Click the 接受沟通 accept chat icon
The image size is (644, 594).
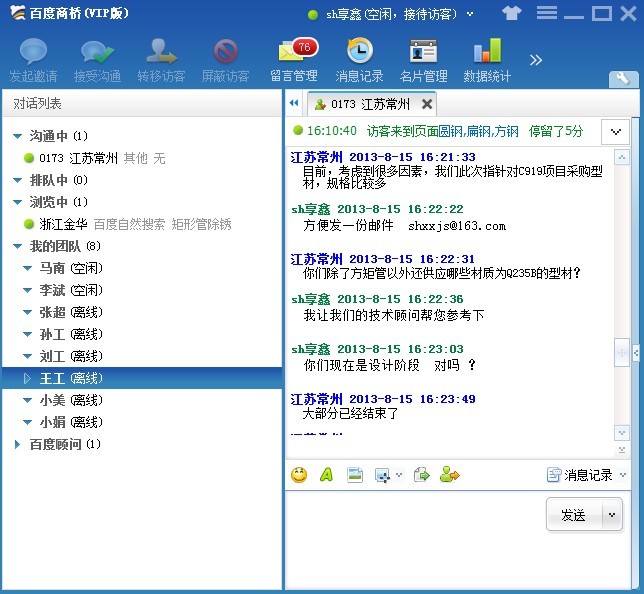(97, 52)
